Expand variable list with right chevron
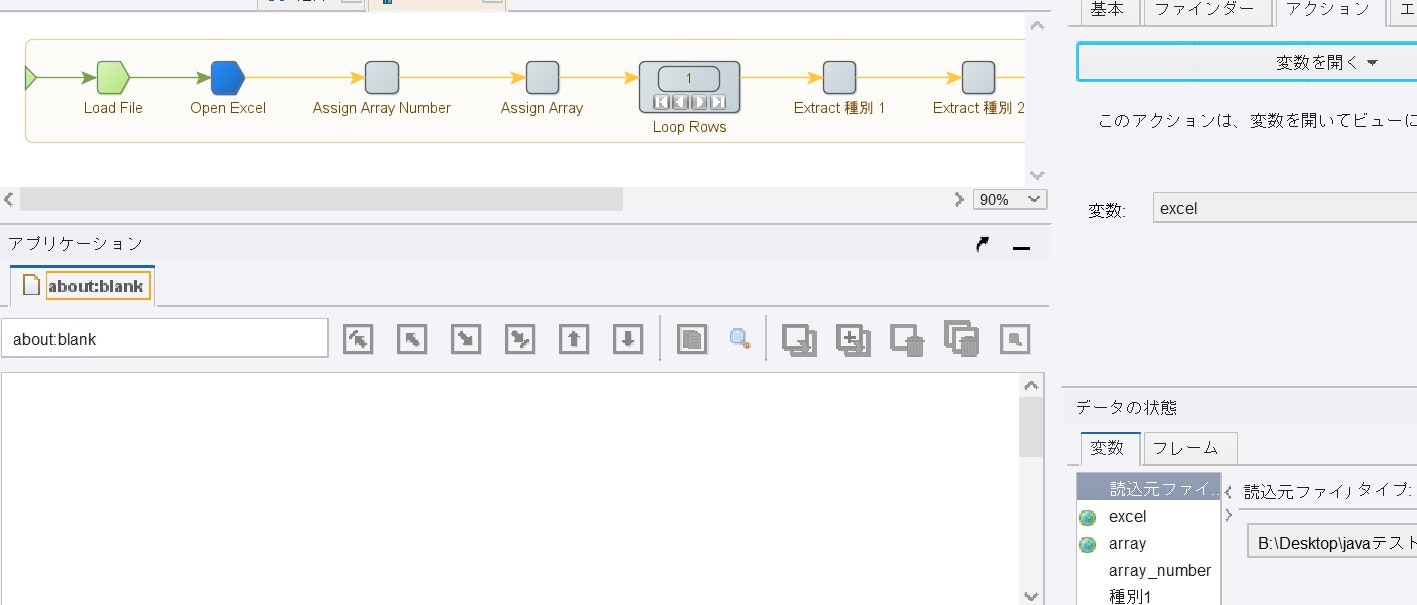 point(1228,515)
